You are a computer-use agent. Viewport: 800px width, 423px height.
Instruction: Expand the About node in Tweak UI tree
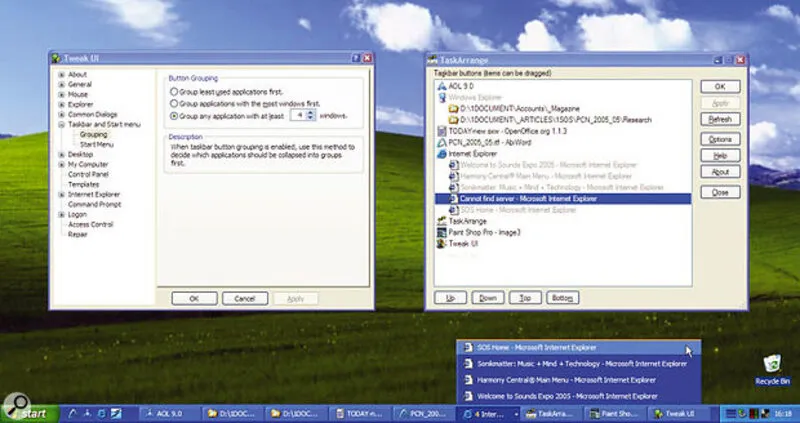pyautogui.click(x=62, y=74)
